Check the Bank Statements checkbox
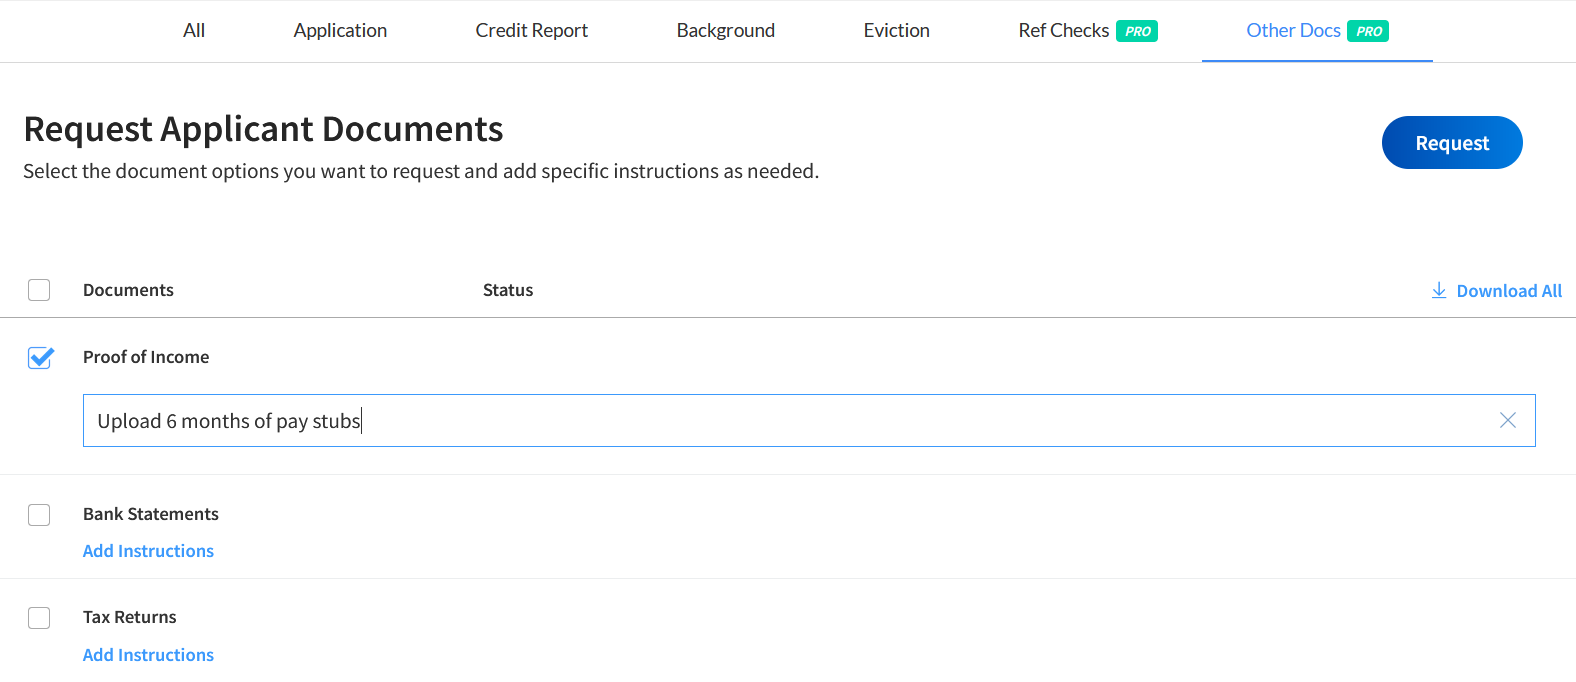 [x=39, y=515]
